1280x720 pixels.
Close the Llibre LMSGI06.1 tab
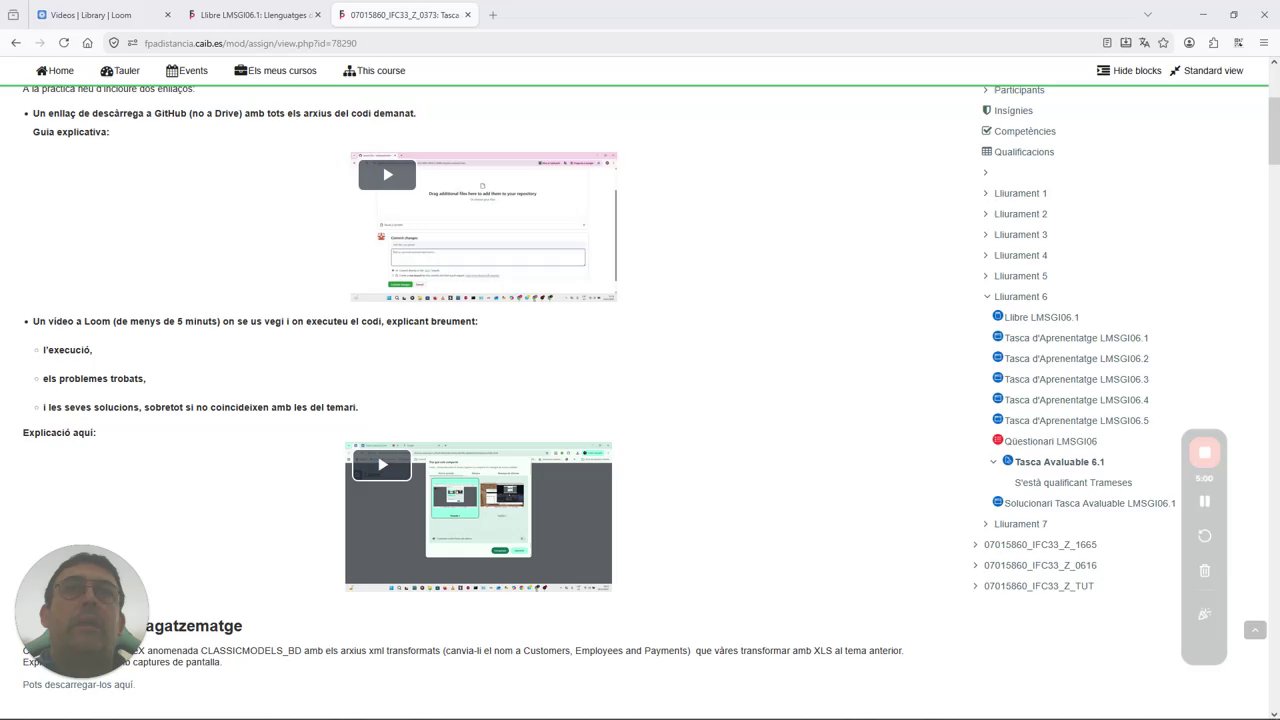[318, 15]
